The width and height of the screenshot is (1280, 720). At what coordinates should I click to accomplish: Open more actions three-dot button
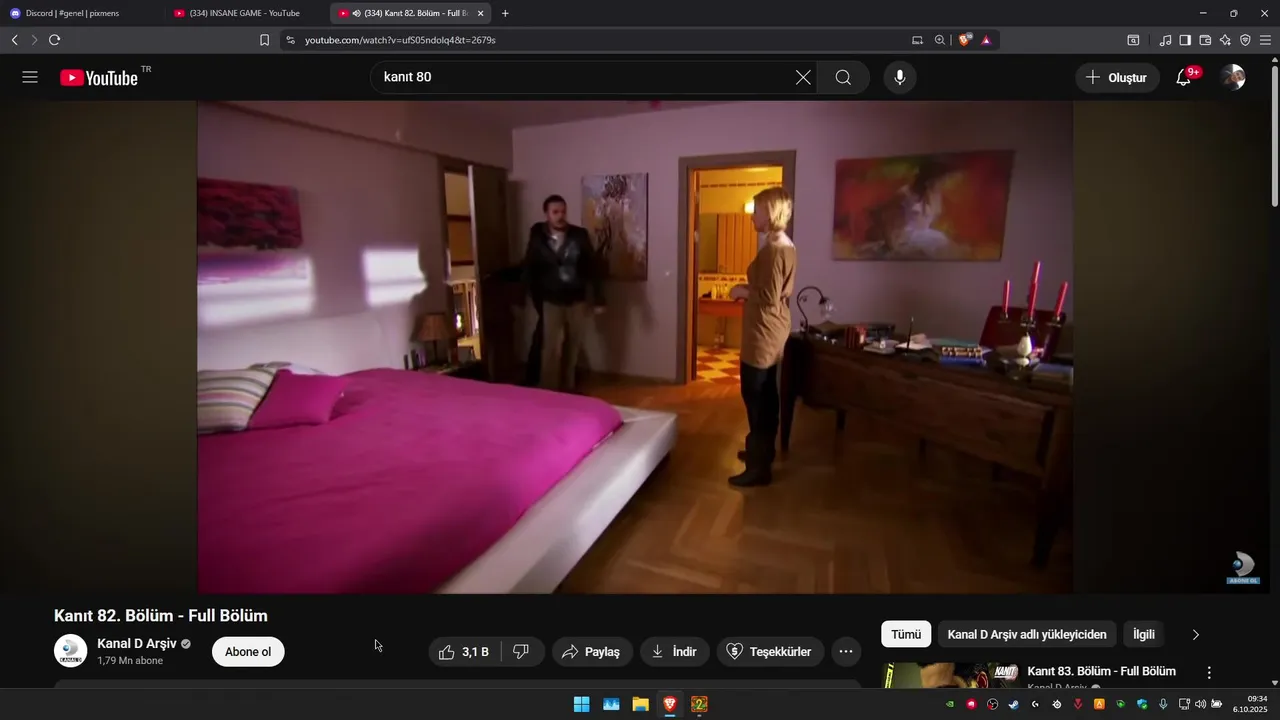[846, 652]
